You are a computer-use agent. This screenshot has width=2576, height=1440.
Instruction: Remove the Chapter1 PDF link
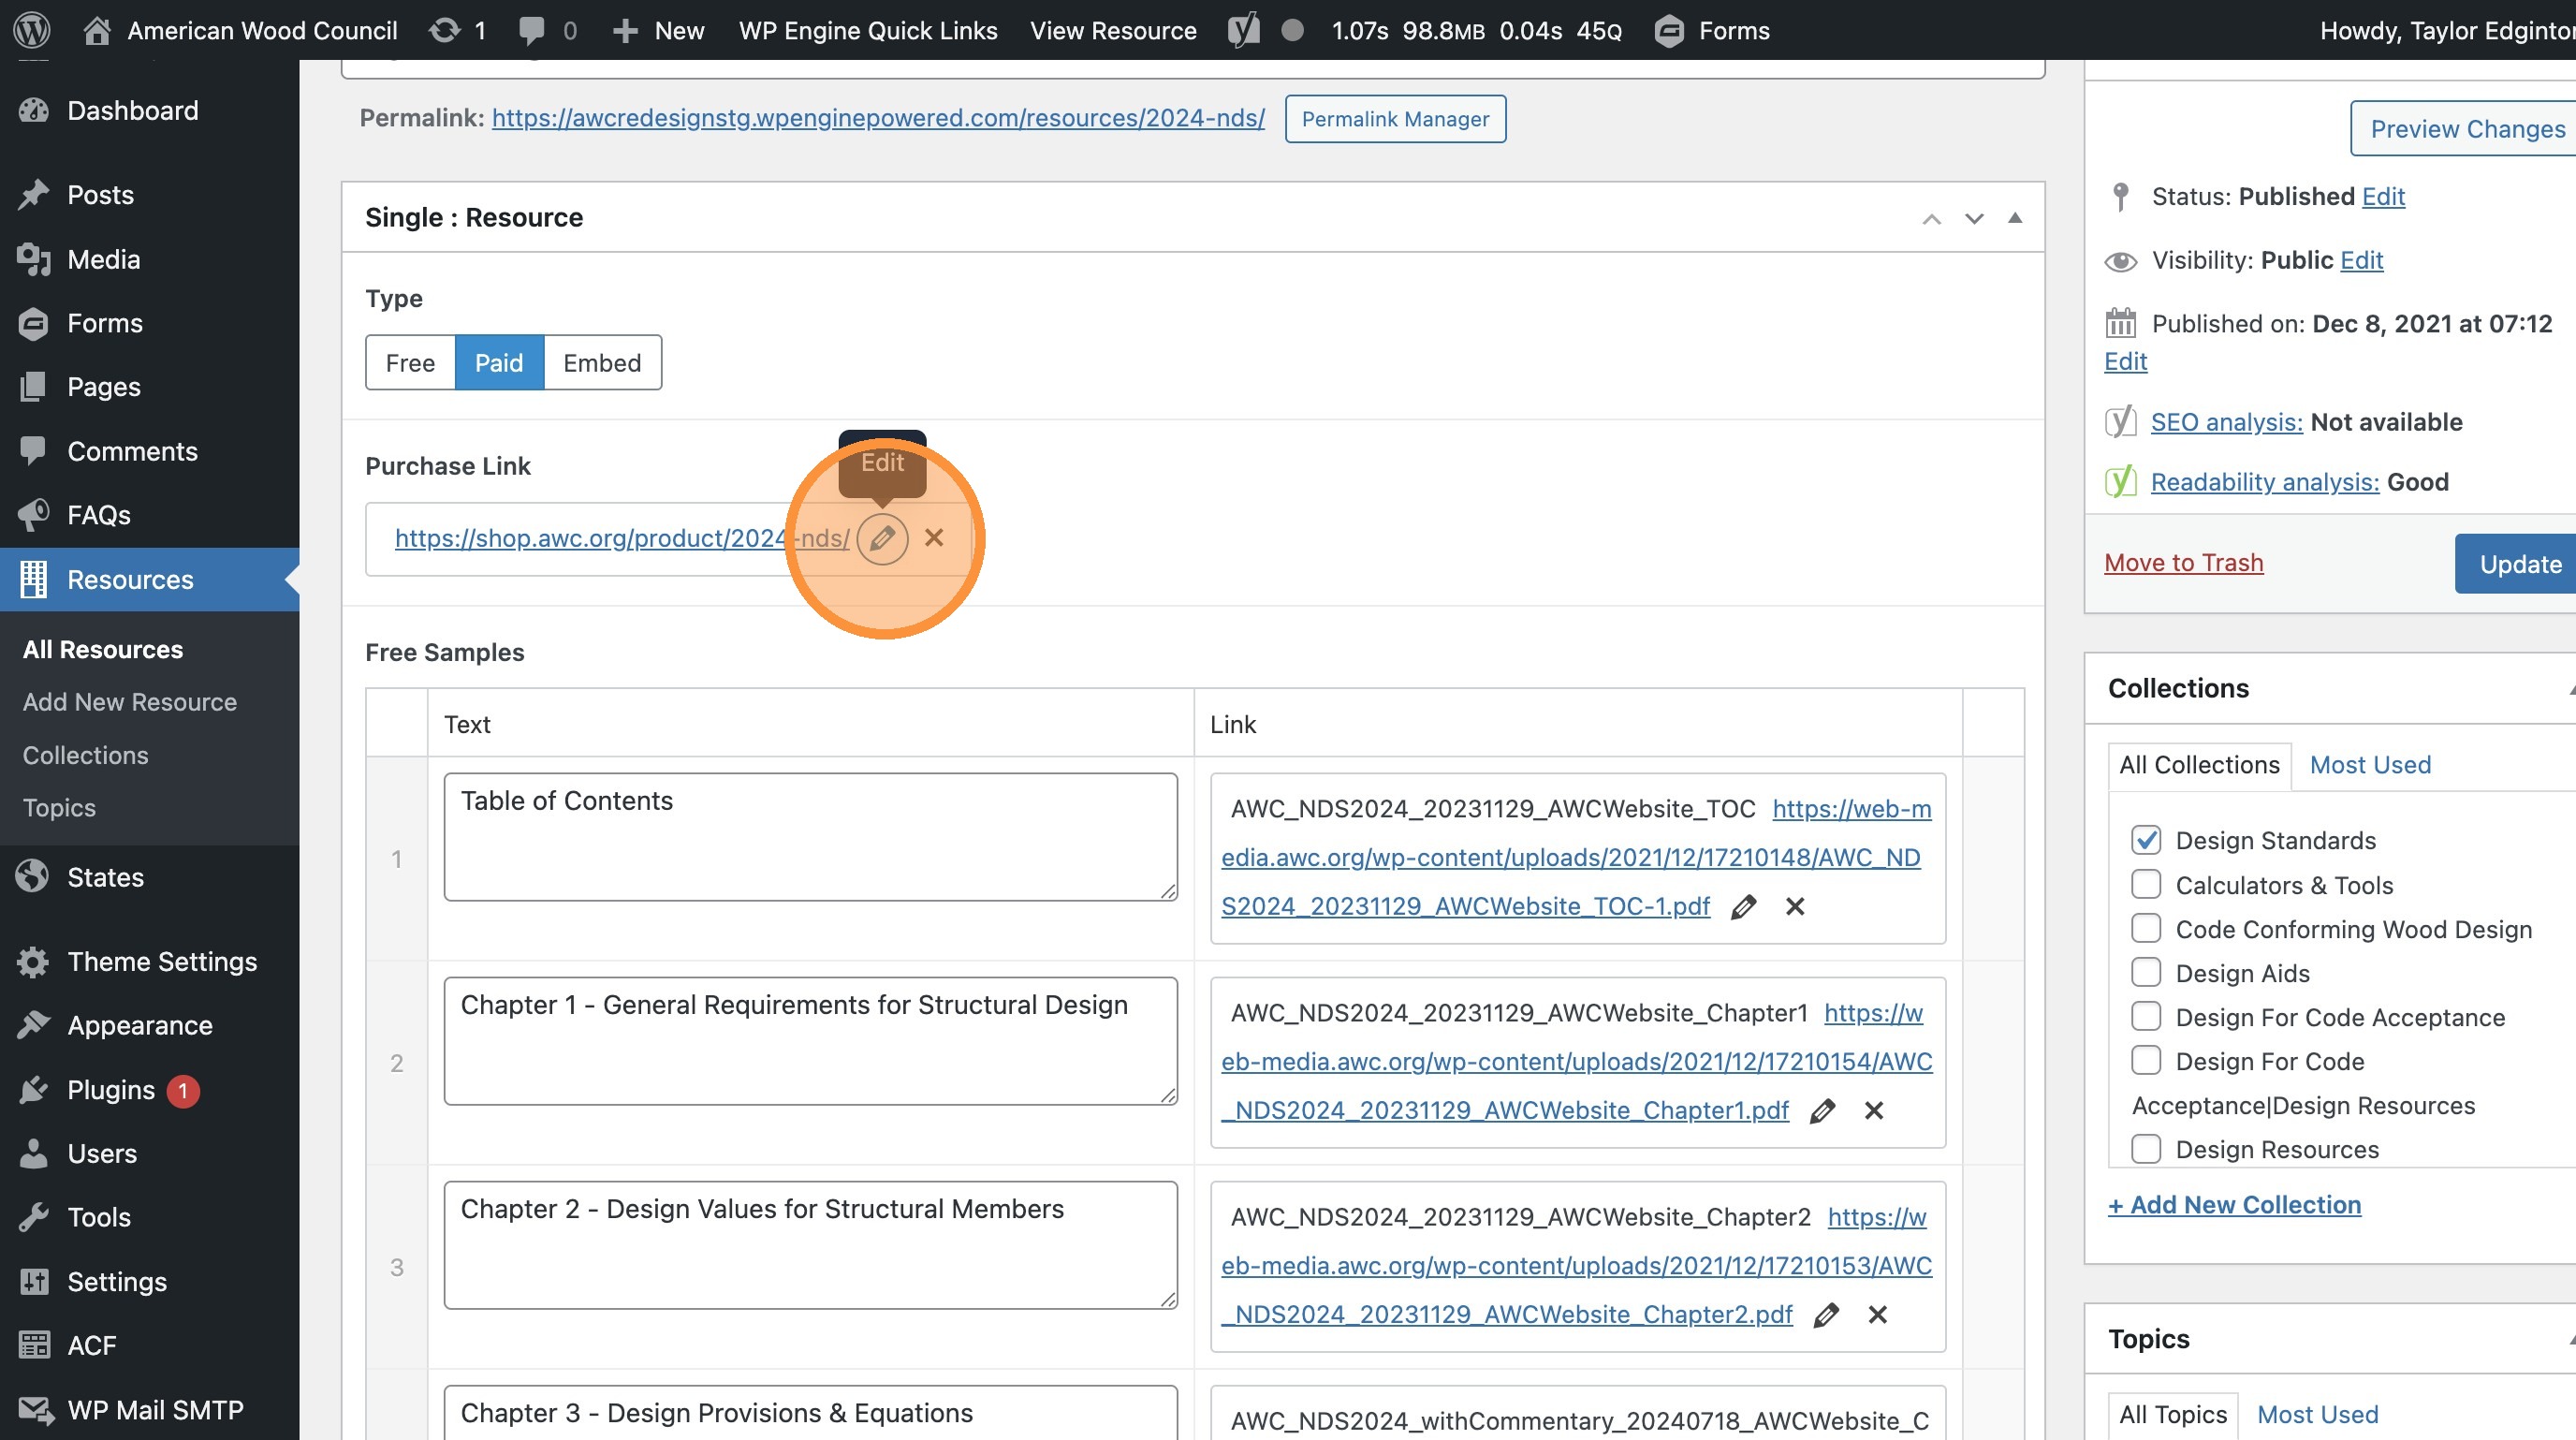tap(1874, 1111)
